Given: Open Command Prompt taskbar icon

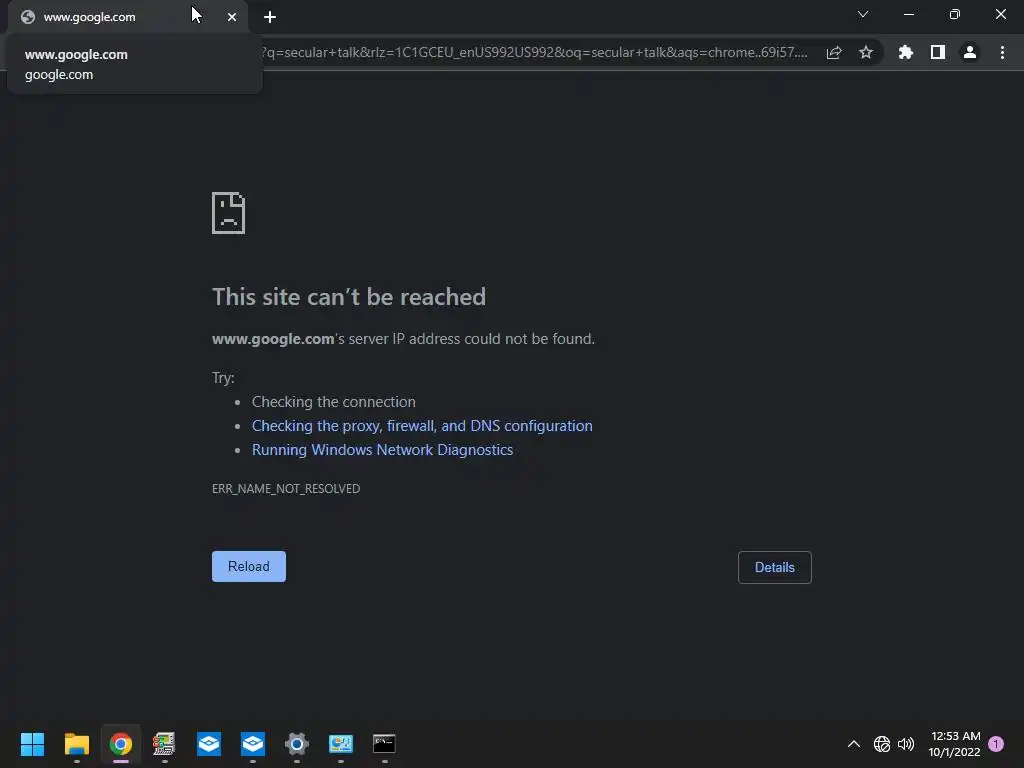Looking at the screenshot, I should (384, 744).
